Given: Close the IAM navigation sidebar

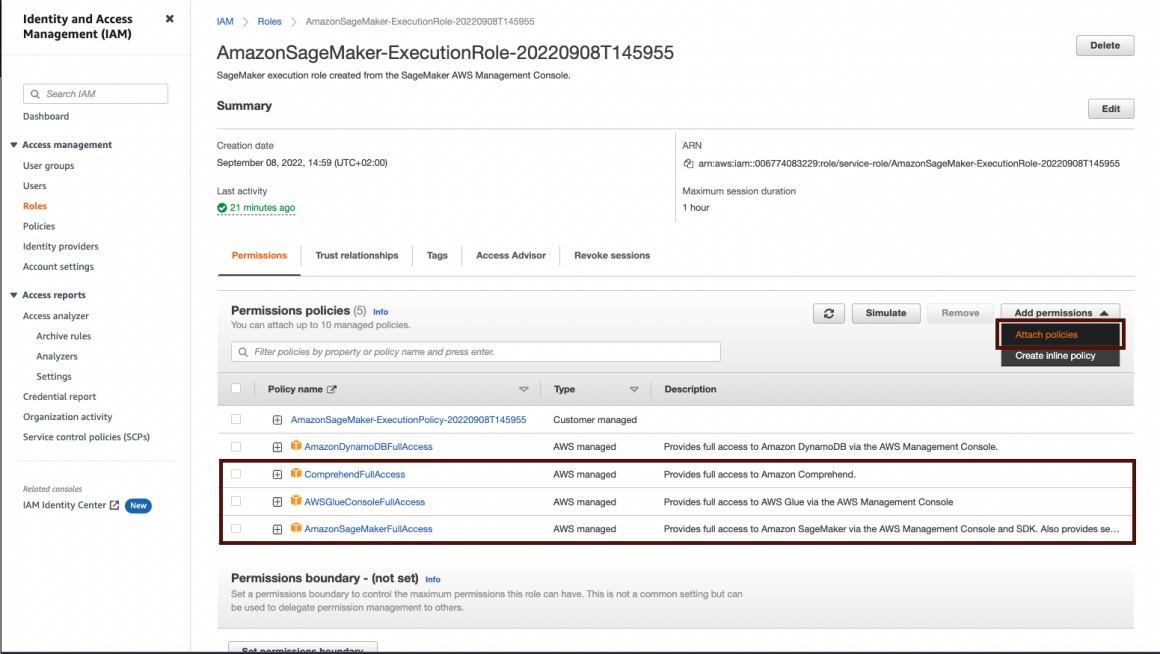Looking at the screenshot, I should point(169,19).
